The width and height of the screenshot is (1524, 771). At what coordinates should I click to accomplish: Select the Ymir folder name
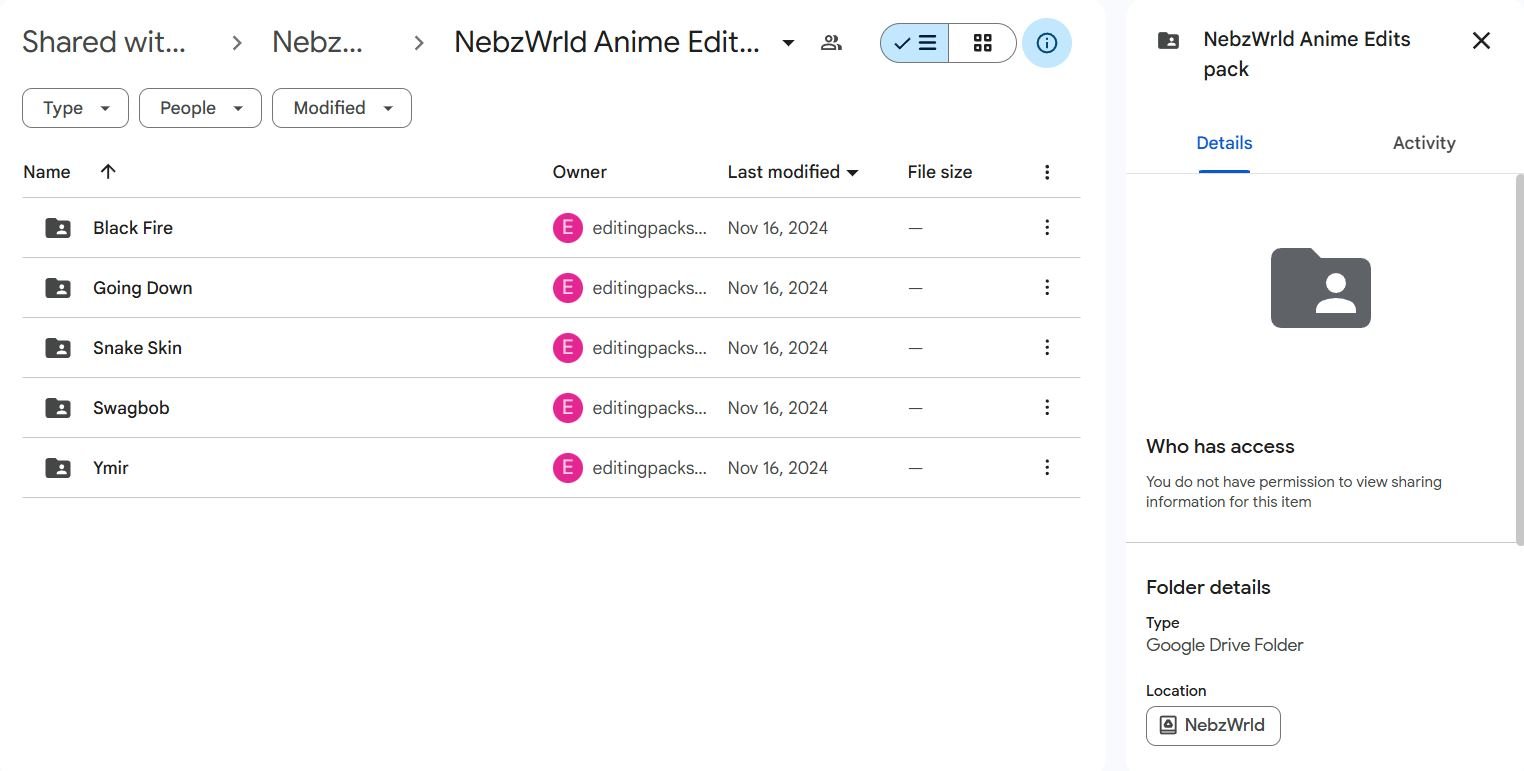tap(111, 468)
